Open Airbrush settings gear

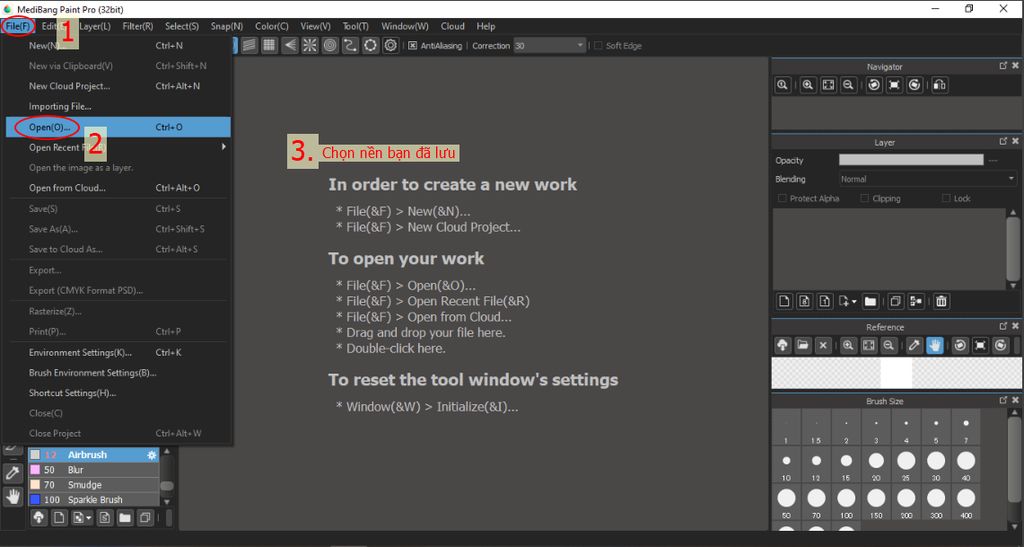point(152,455)
